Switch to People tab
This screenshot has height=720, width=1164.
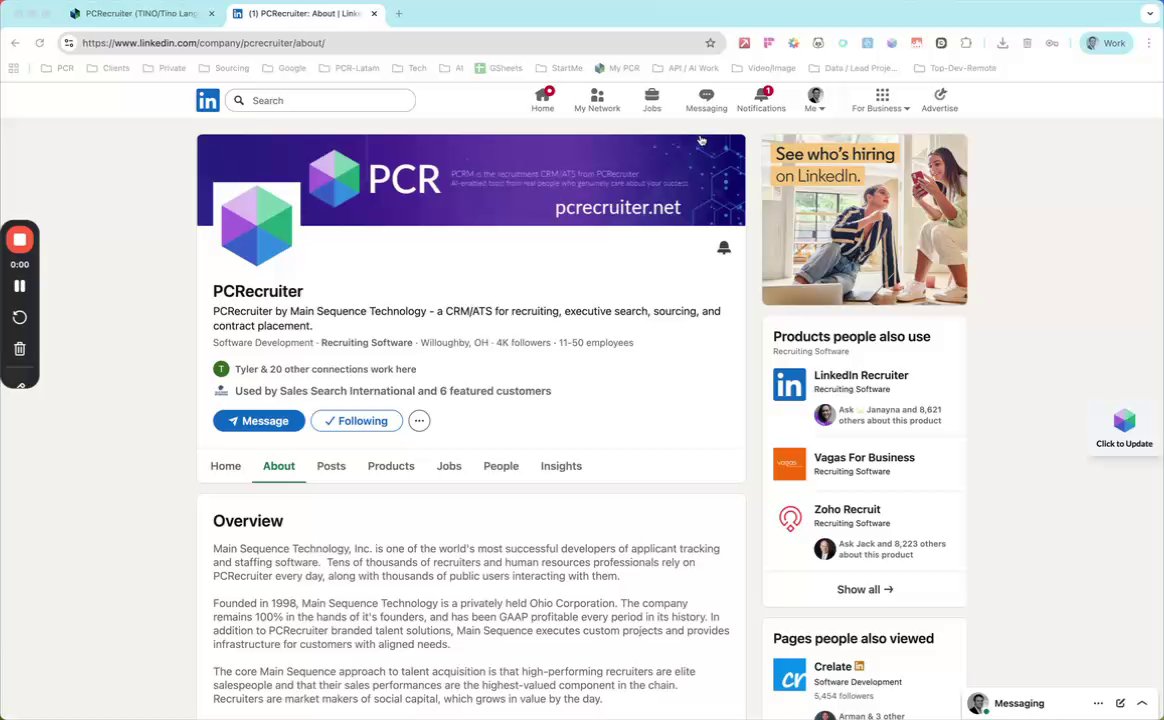[x=501, y=466]
